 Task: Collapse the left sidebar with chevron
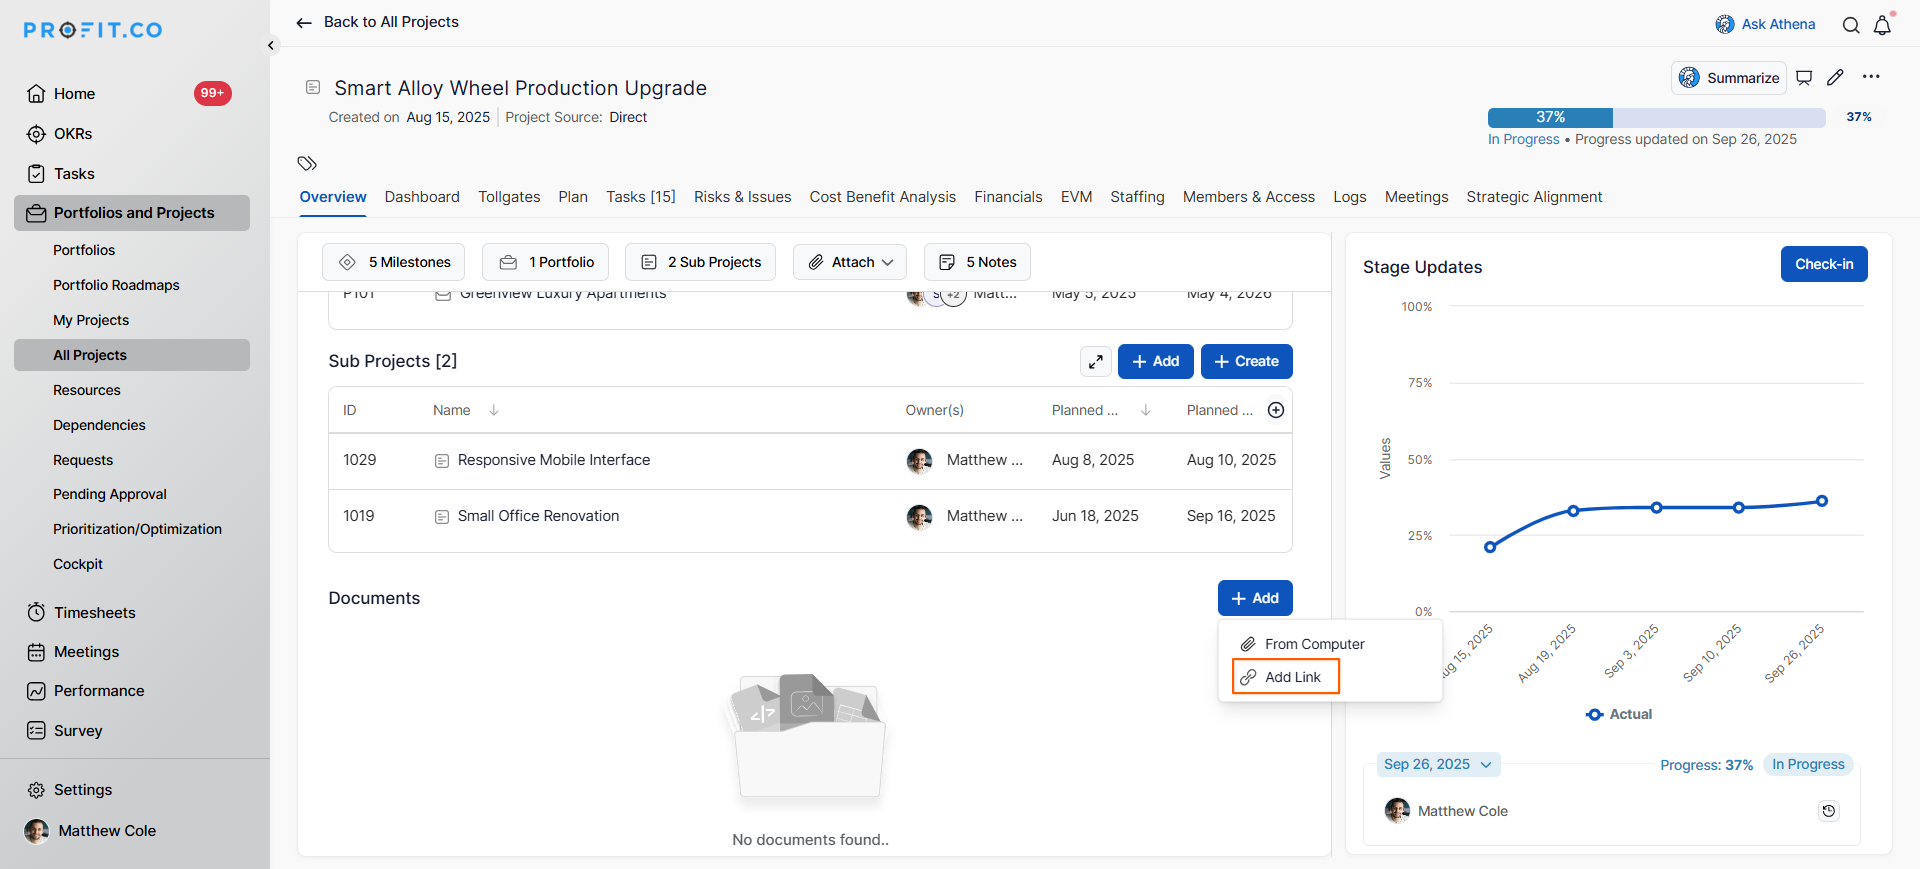[x=271, y=45]
